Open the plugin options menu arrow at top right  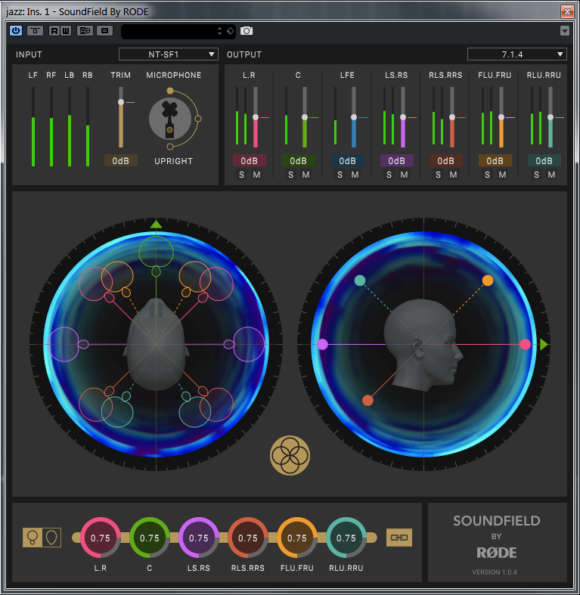click(565, 31)
